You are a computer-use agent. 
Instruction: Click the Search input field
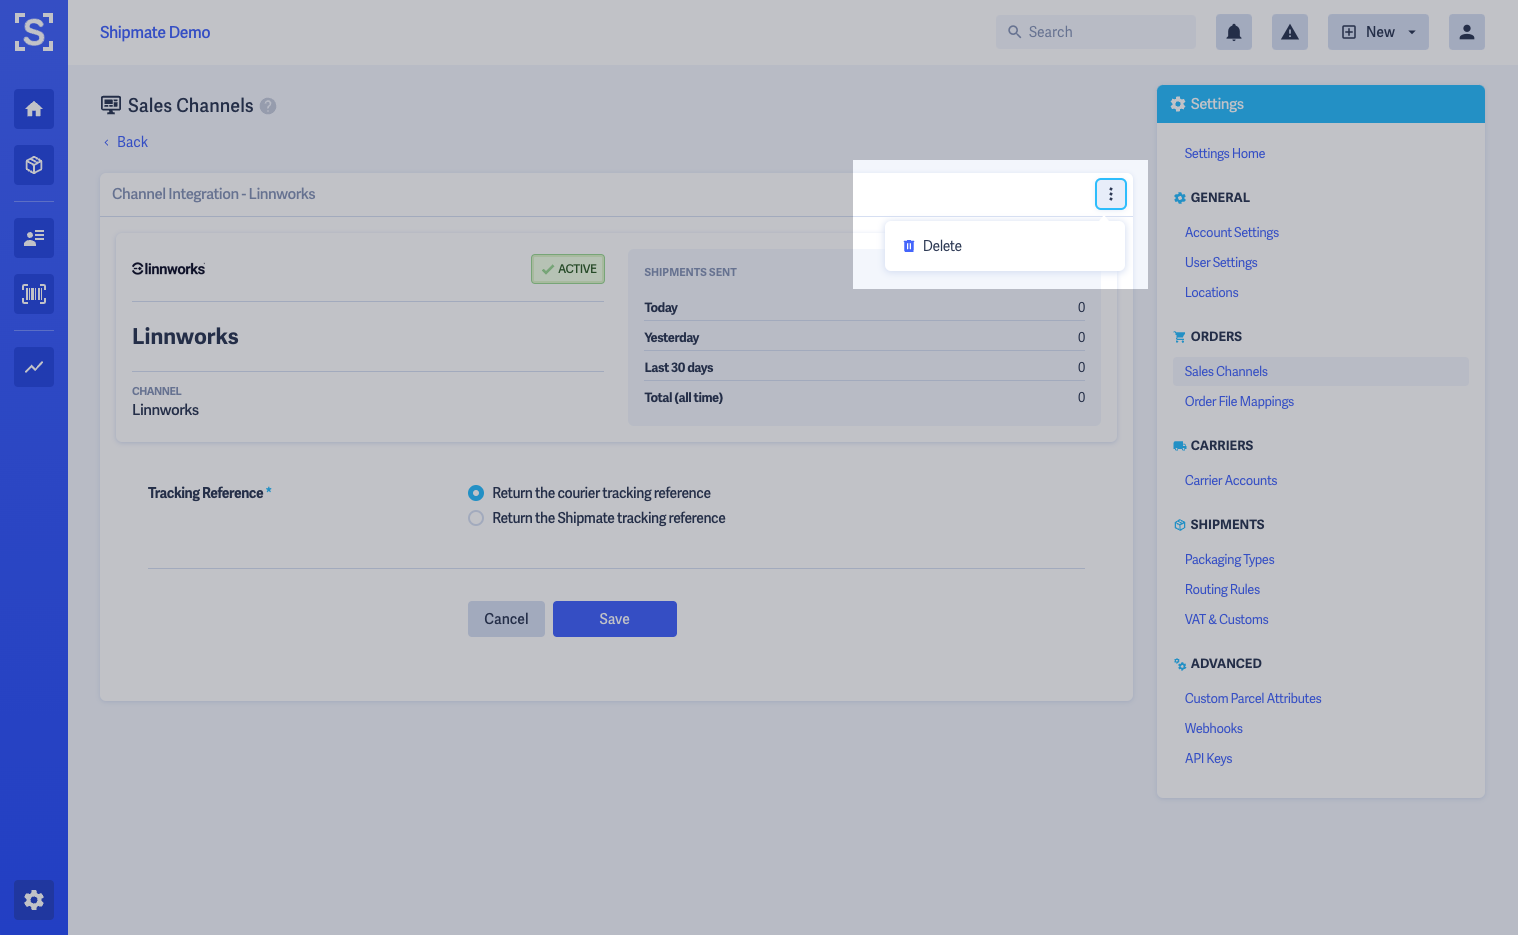tap(1096, 32)
